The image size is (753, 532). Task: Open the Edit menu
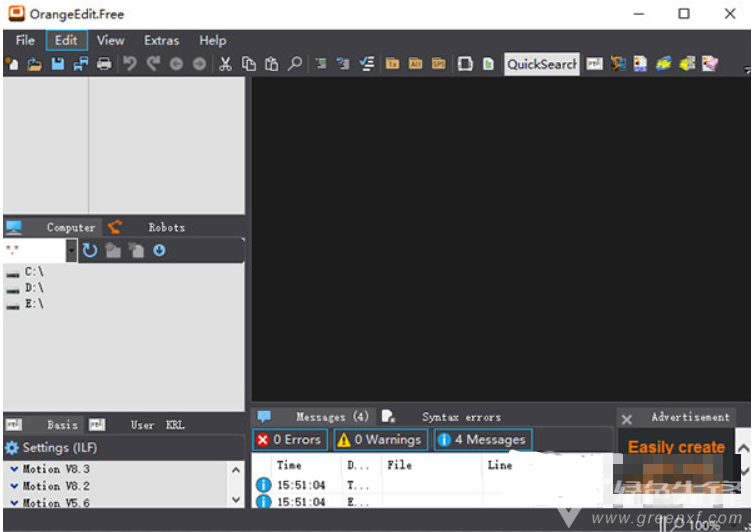pyautogui.click(x=66, y=40)
